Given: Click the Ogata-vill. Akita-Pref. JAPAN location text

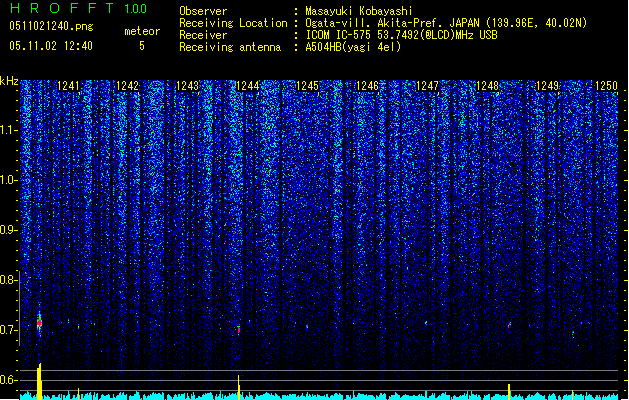Looking at the screenshot, I should pos(446,23).
